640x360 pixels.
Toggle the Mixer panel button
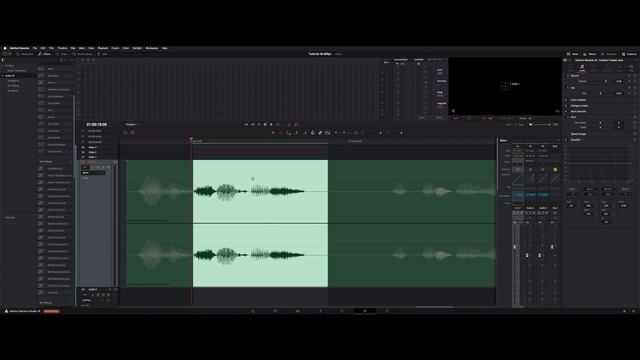573,54
